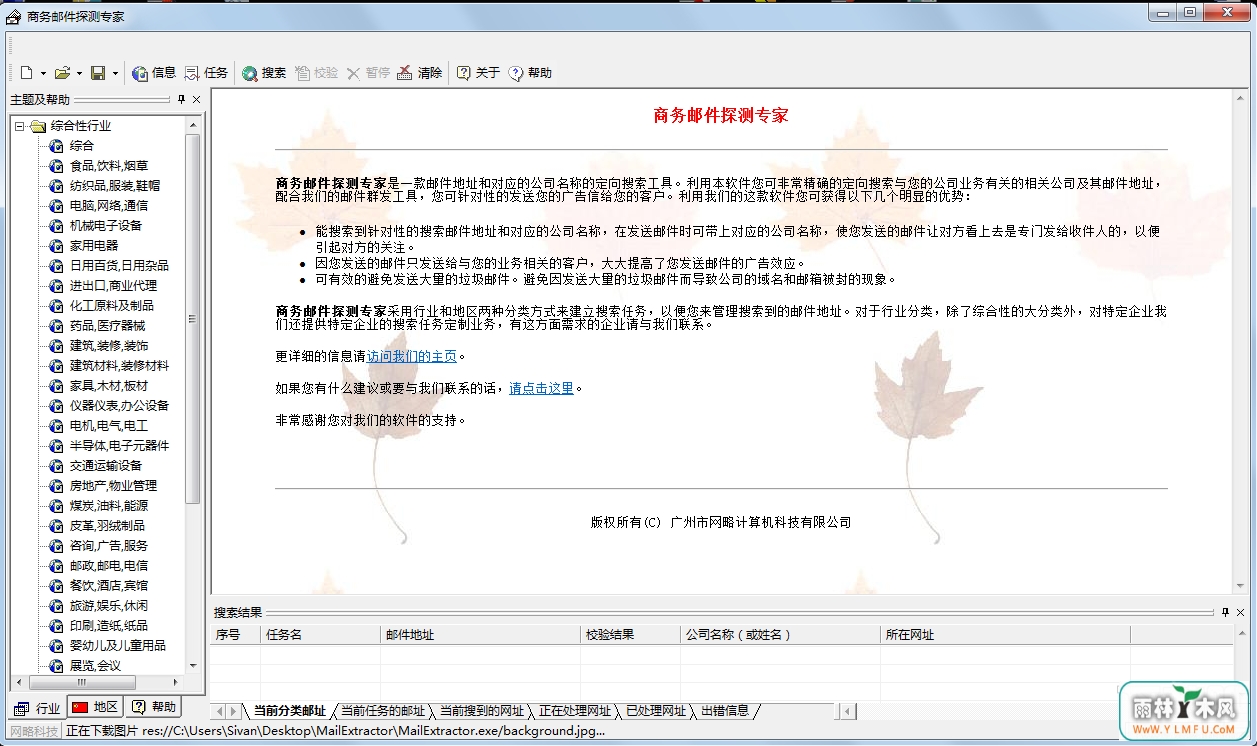Select 皮革,羽绒制品 category
The image size is (1257, 746).
(x=107, y=525)
